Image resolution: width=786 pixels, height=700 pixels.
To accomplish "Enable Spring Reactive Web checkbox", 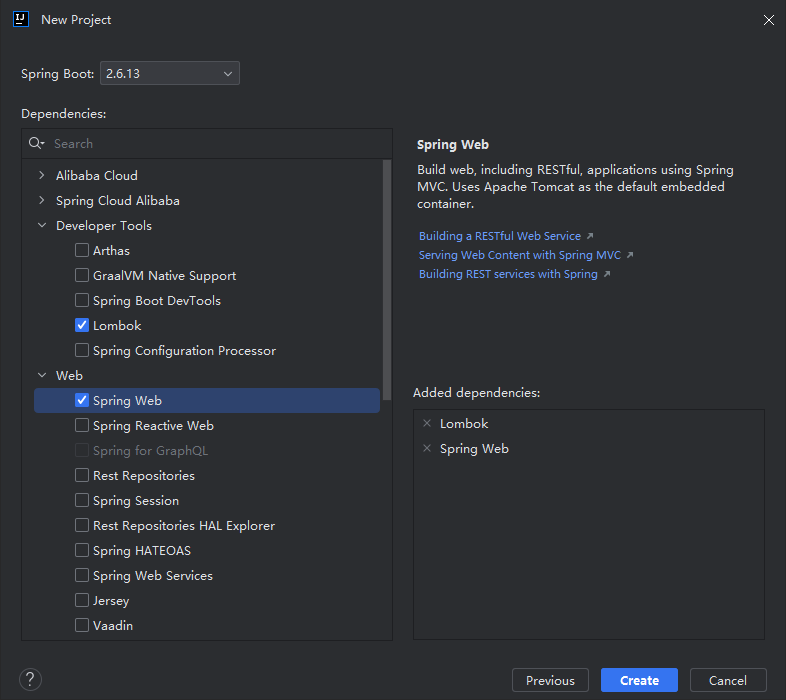I will (82, 425).
